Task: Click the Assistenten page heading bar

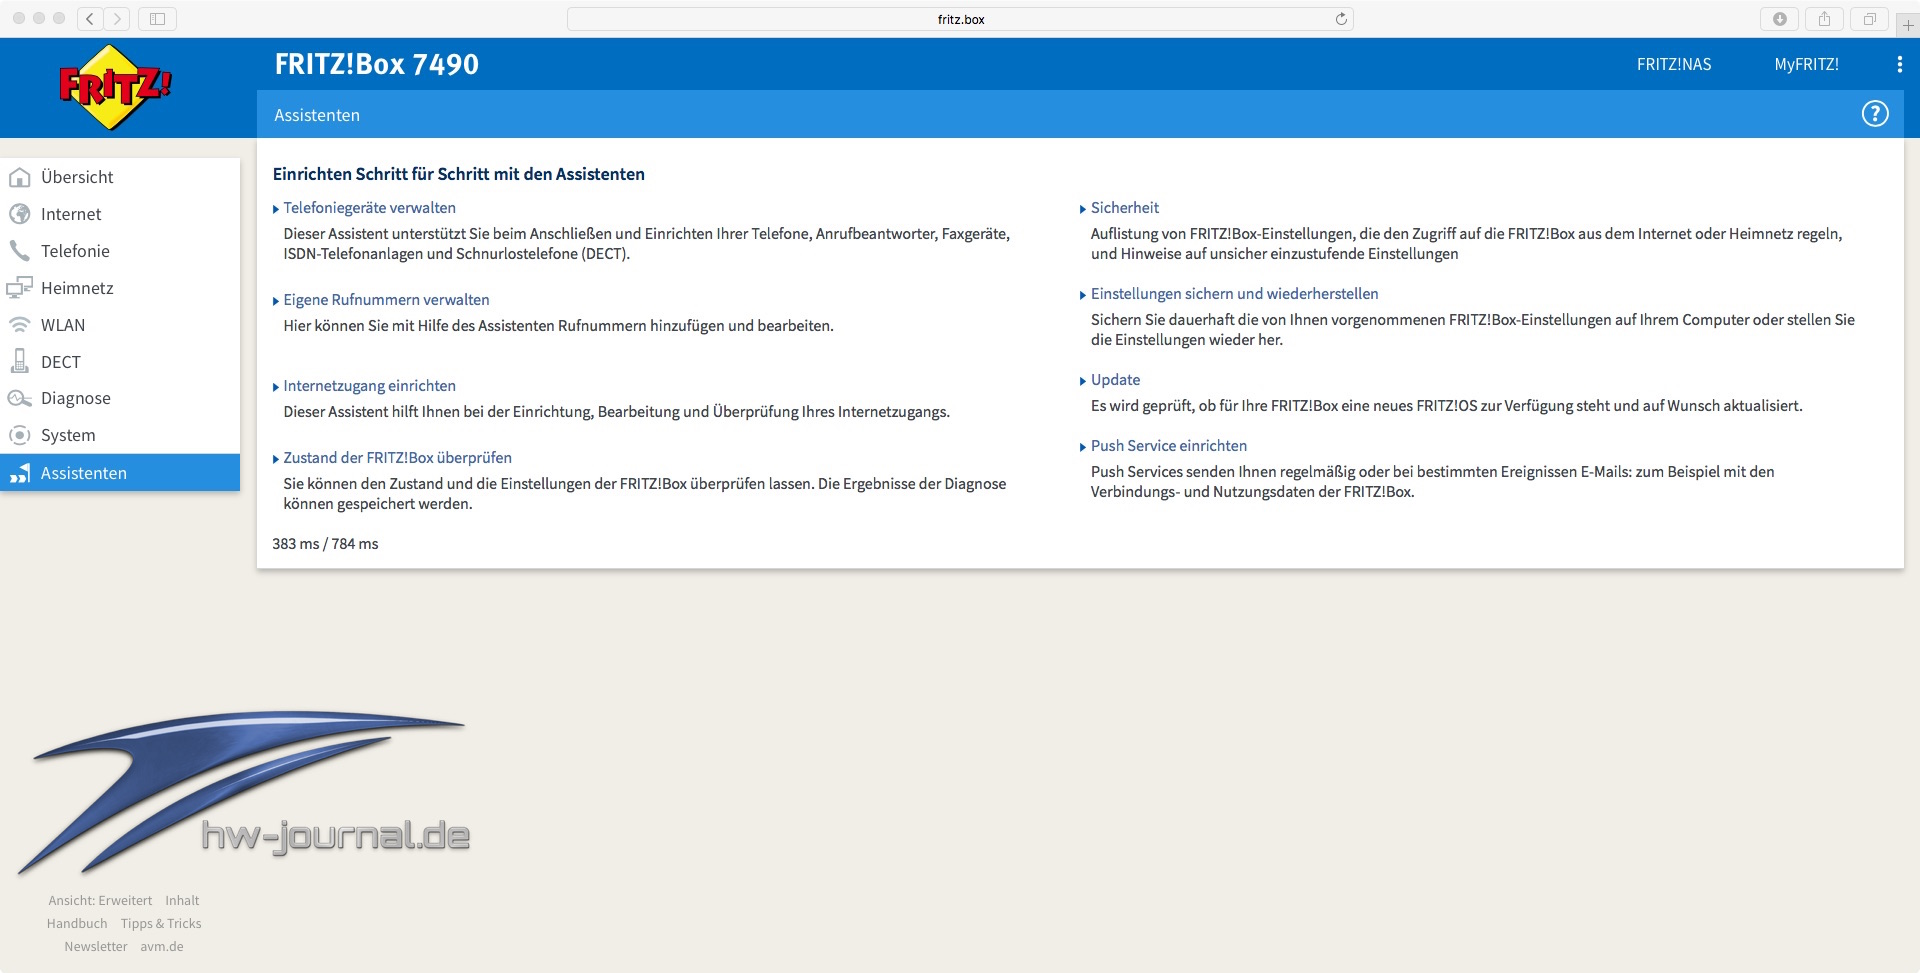Action: point(1080,114)
